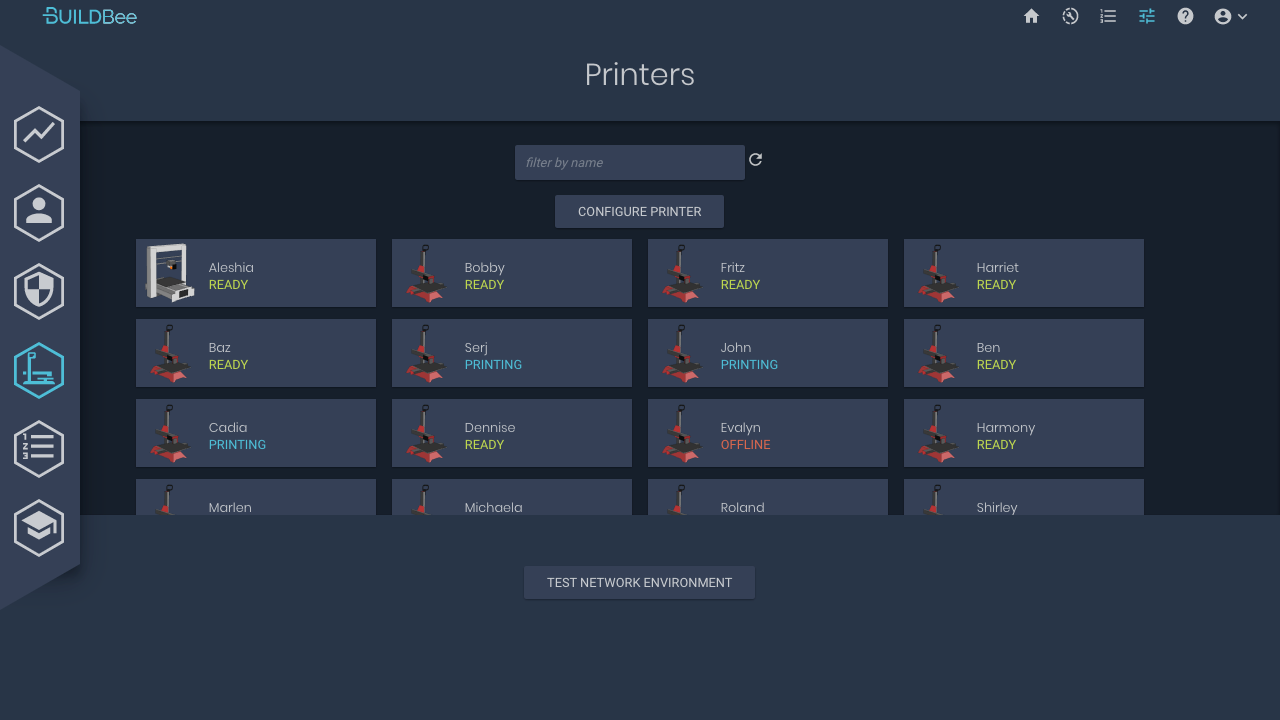Select the printers sidebar icon
Image resolution: width=1280 pixels, height=720 pixels.
pos(39,370)
